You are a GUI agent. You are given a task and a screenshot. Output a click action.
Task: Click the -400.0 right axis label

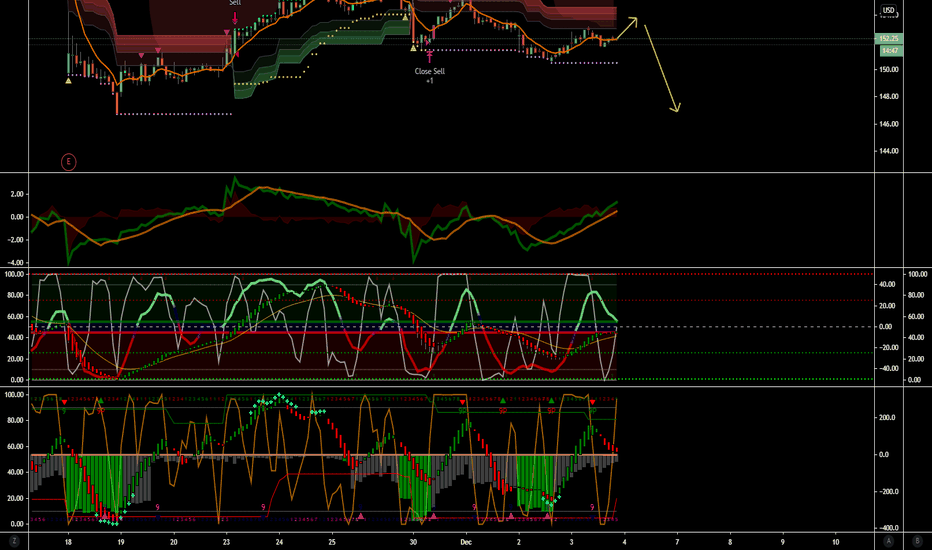[x=887, y=528]
